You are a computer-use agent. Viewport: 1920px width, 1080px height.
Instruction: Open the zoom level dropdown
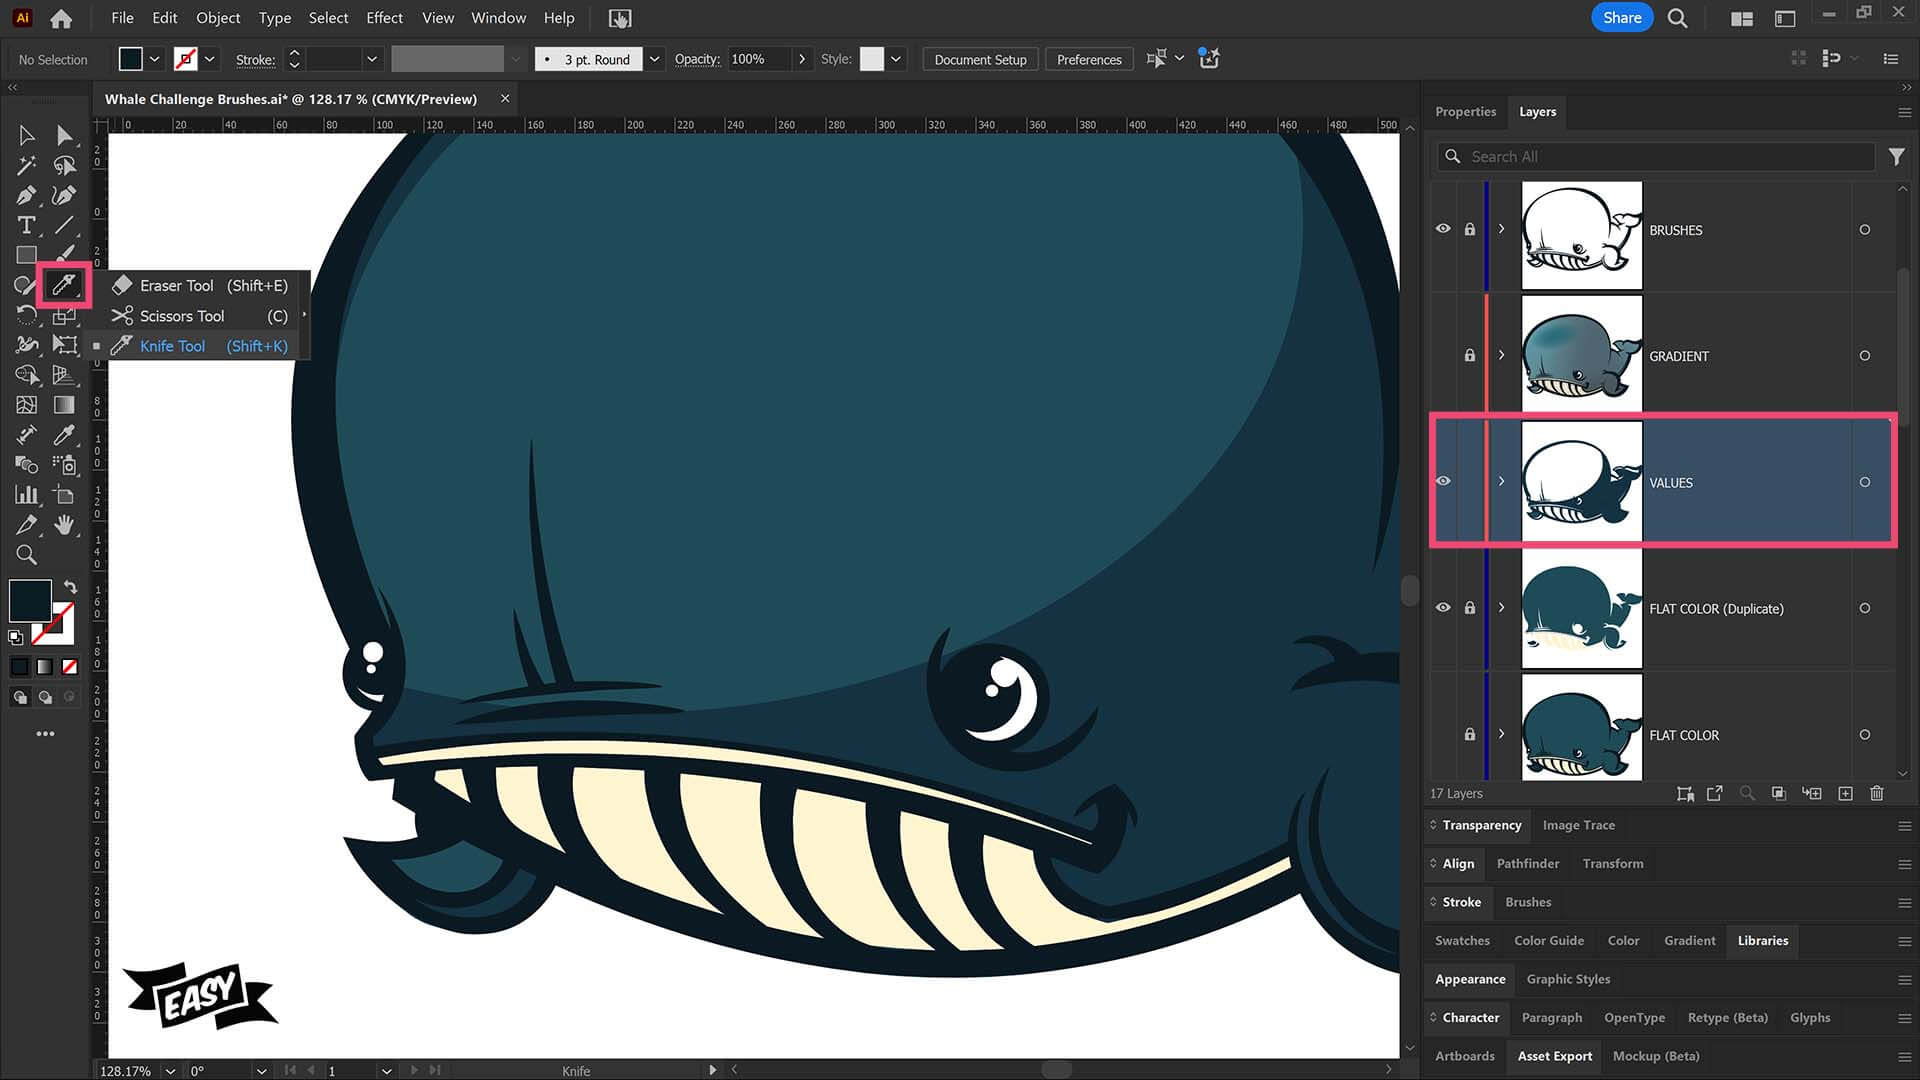click(x=170, y=1070)
